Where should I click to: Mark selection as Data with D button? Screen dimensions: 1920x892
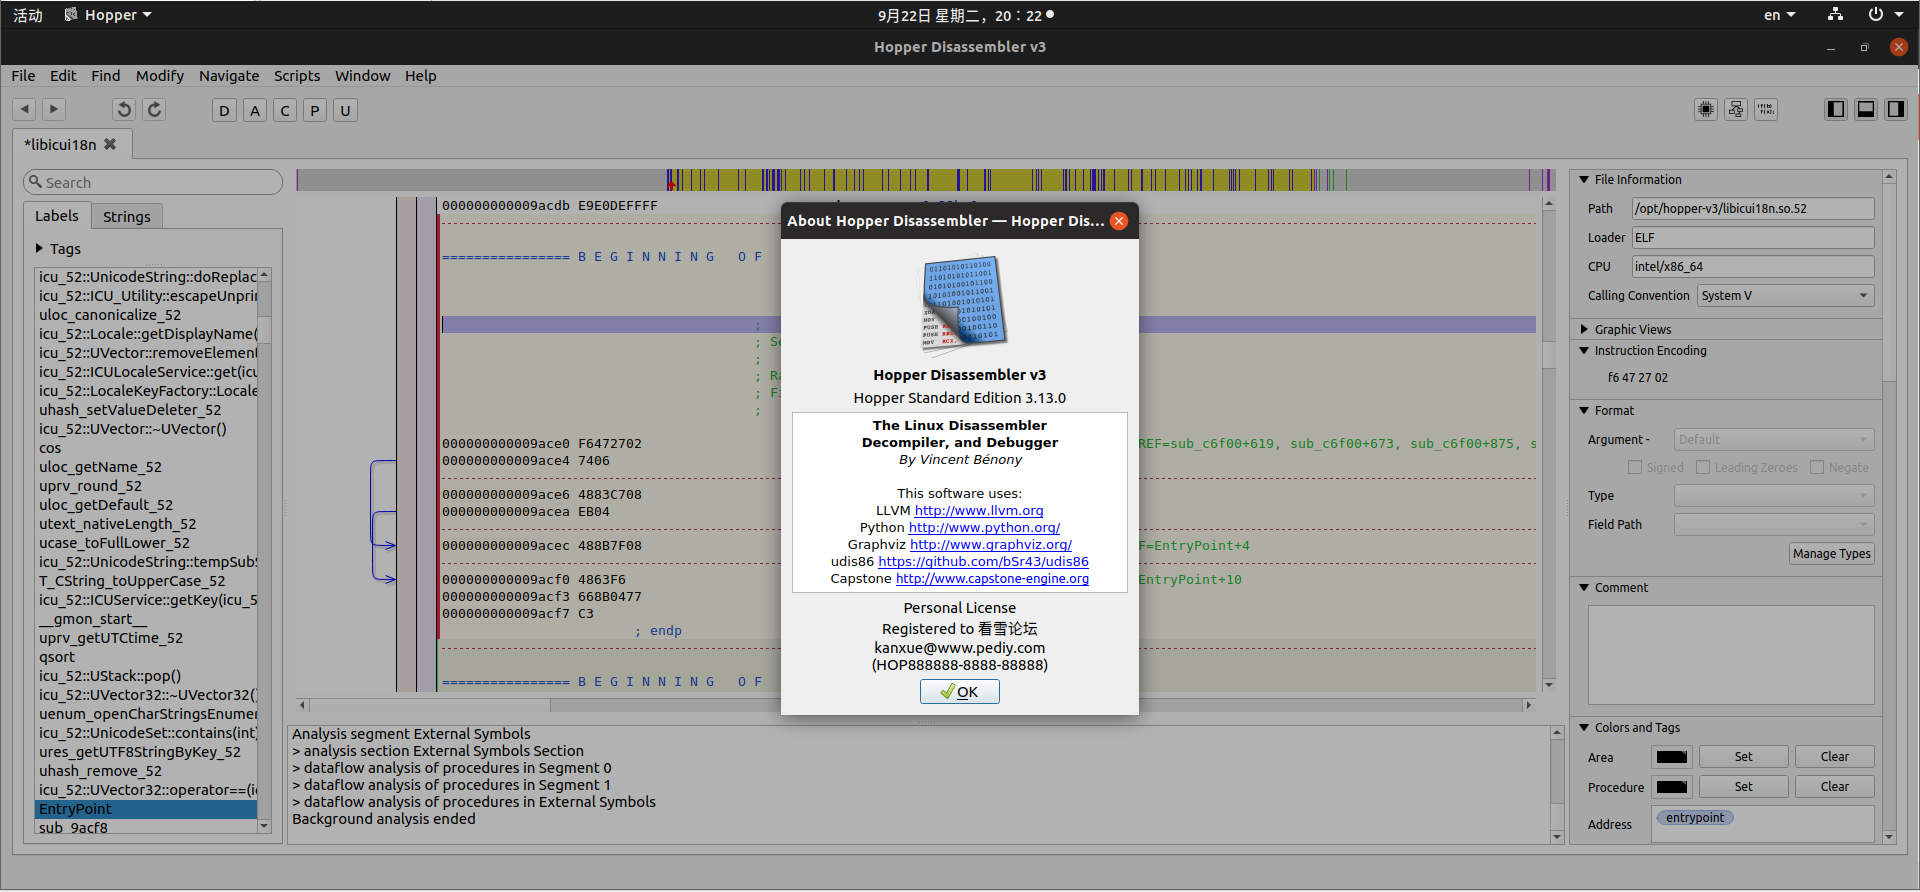pyautogui.click(x=224, y=111)
